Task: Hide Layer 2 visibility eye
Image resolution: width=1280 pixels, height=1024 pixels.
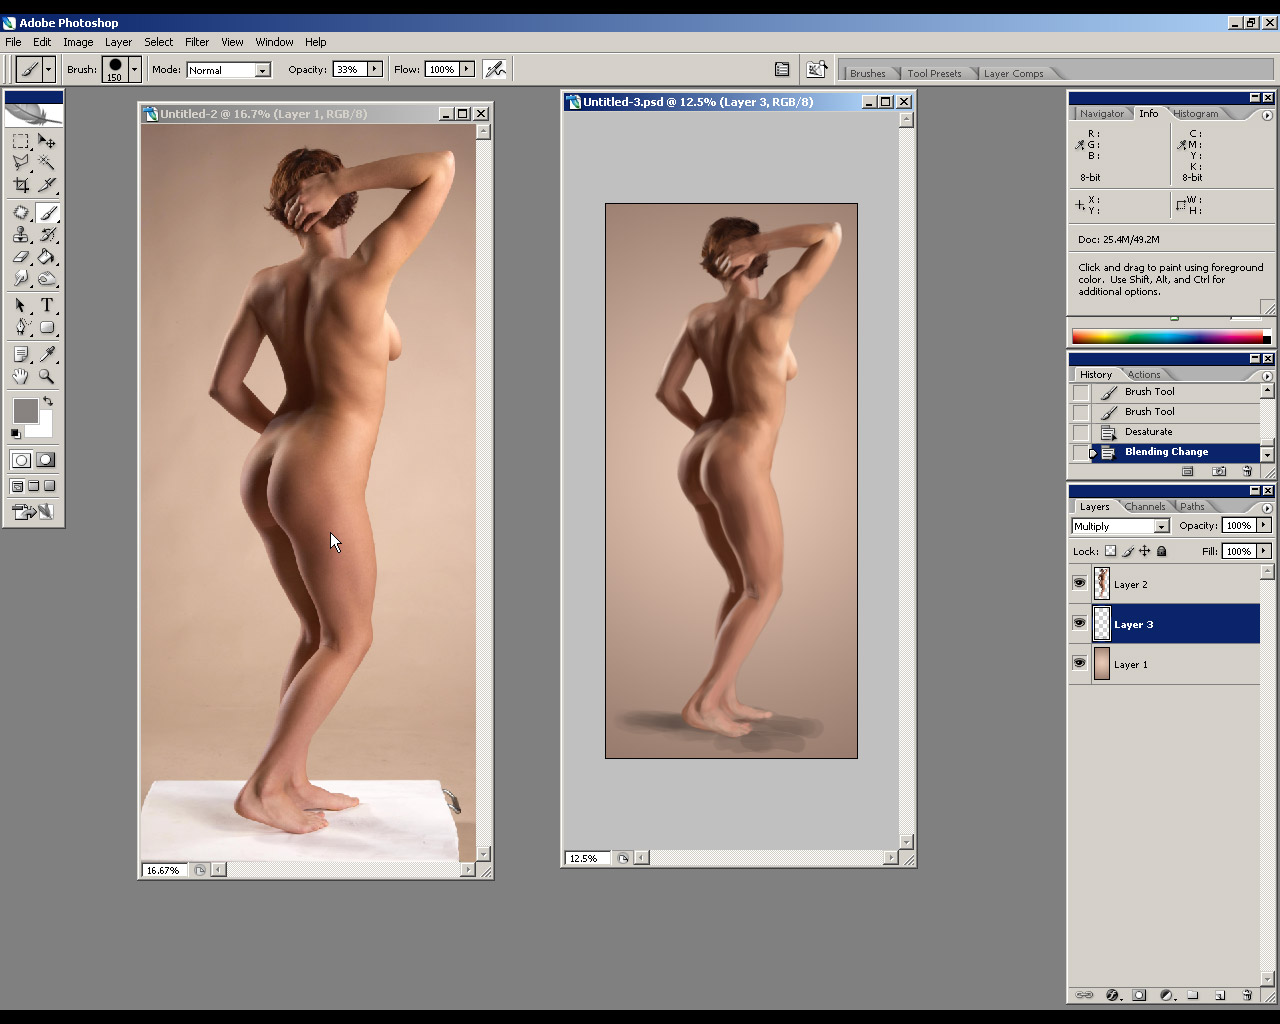Action: tap(1079, 583)
